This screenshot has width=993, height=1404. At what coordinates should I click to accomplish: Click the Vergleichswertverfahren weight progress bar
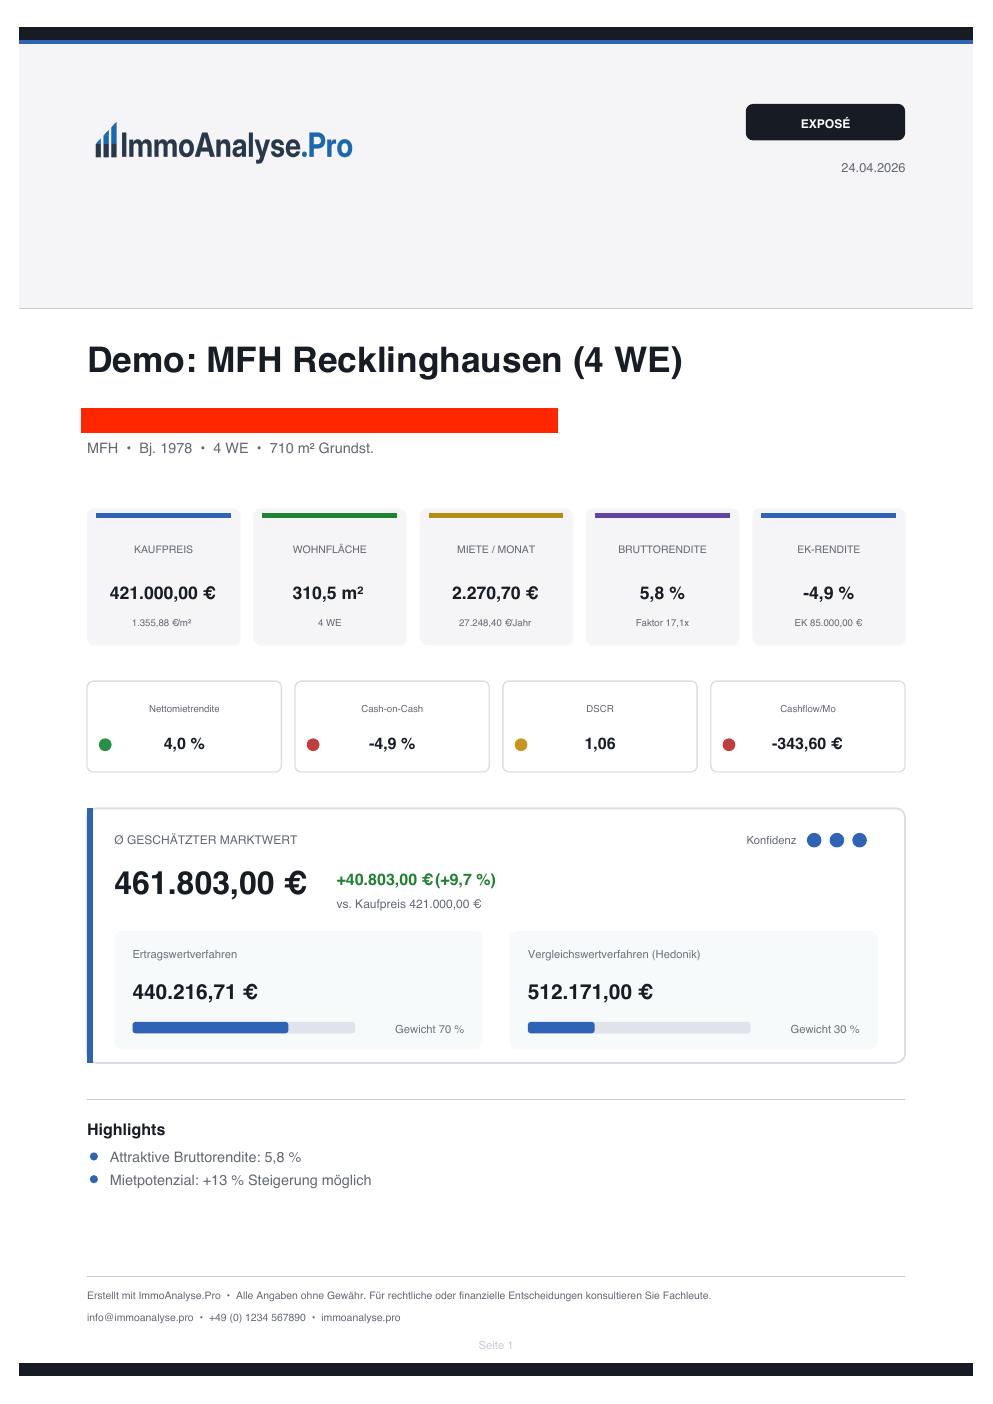coord(639,1028)
